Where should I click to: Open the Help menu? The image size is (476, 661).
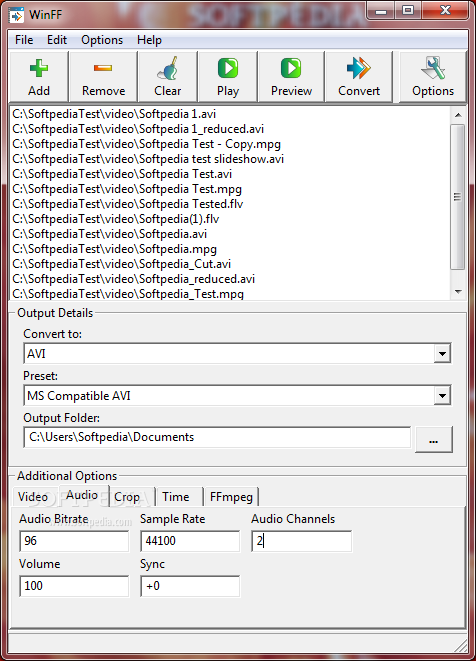149,40
